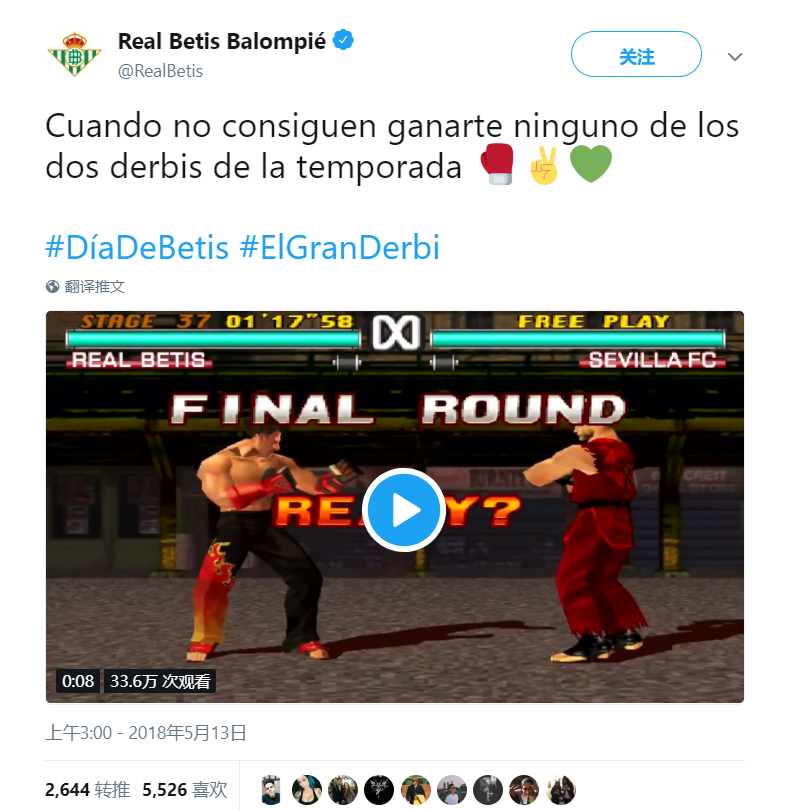Screen dimensions: 792x810
Task: Click the first liker avatar thumbnail
Action: click(271, 790)
